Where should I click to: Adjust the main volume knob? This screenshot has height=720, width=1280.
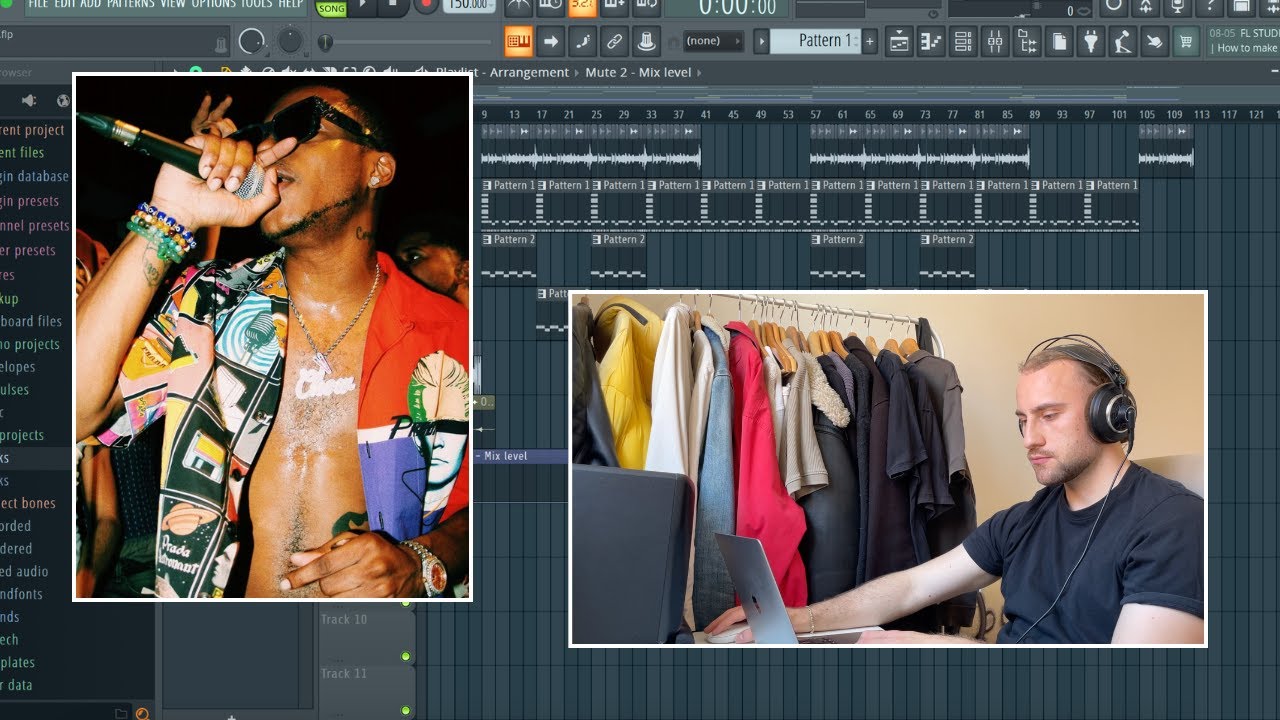[252, 41]
